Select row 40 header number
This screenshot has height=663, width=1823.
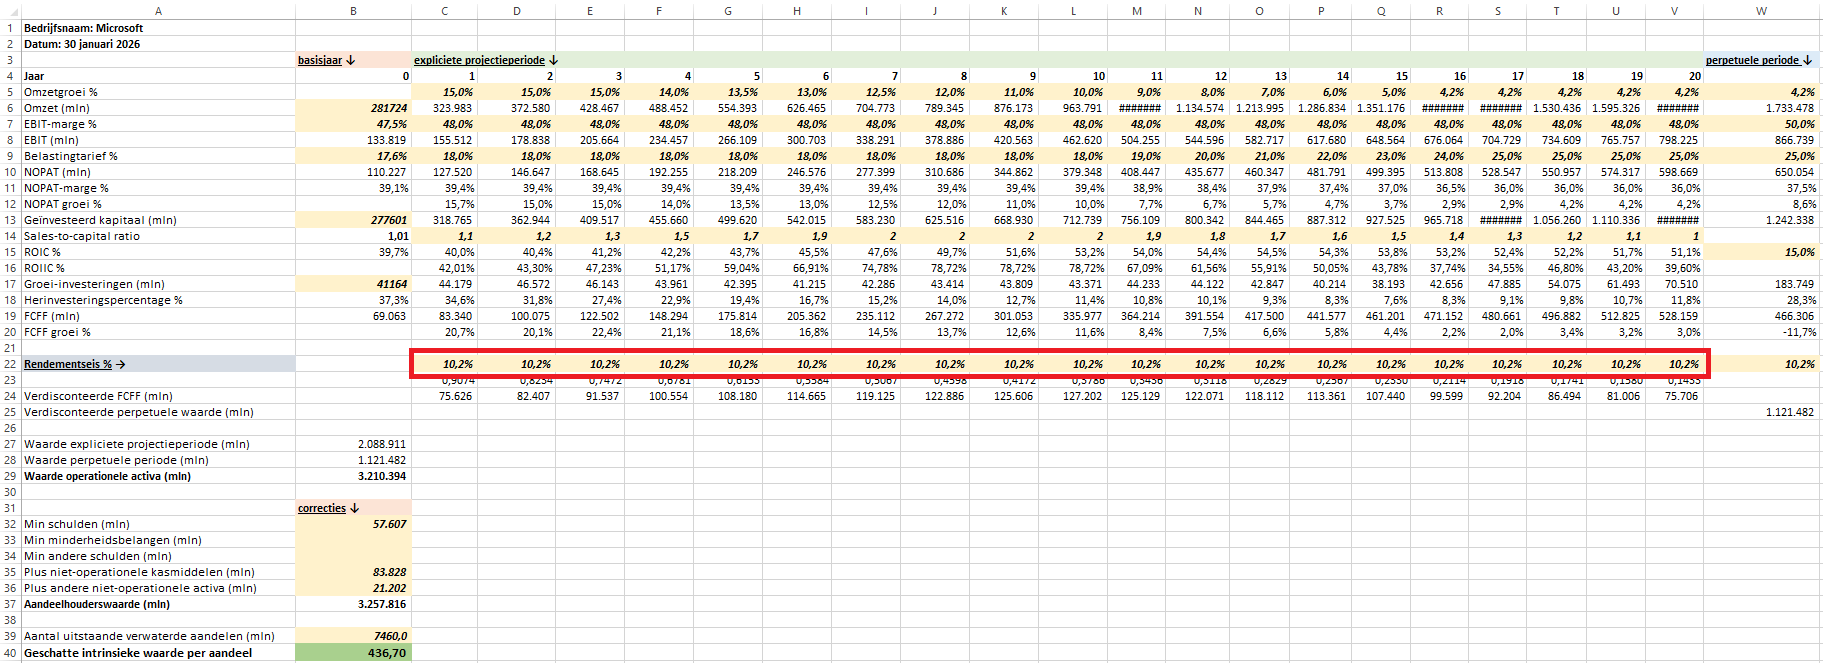pyautogui.click(x=10, y=653)
